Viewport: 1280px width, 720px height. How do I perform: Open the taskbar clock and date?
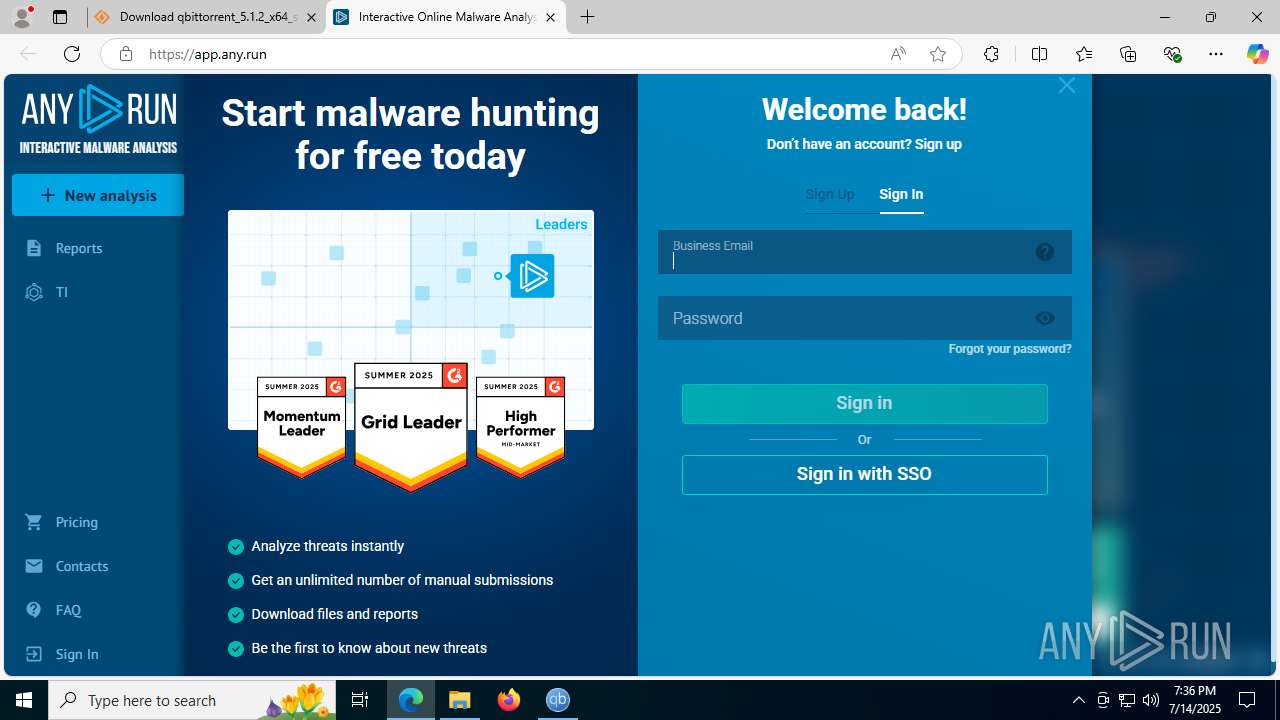tap(1195, 700)
